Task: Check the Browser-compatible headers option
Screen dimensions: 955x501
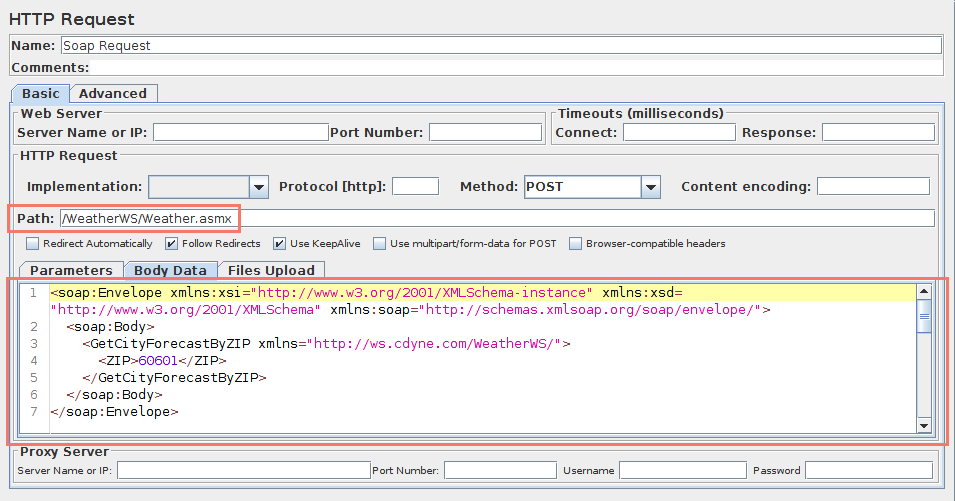Action: (576, 244)
